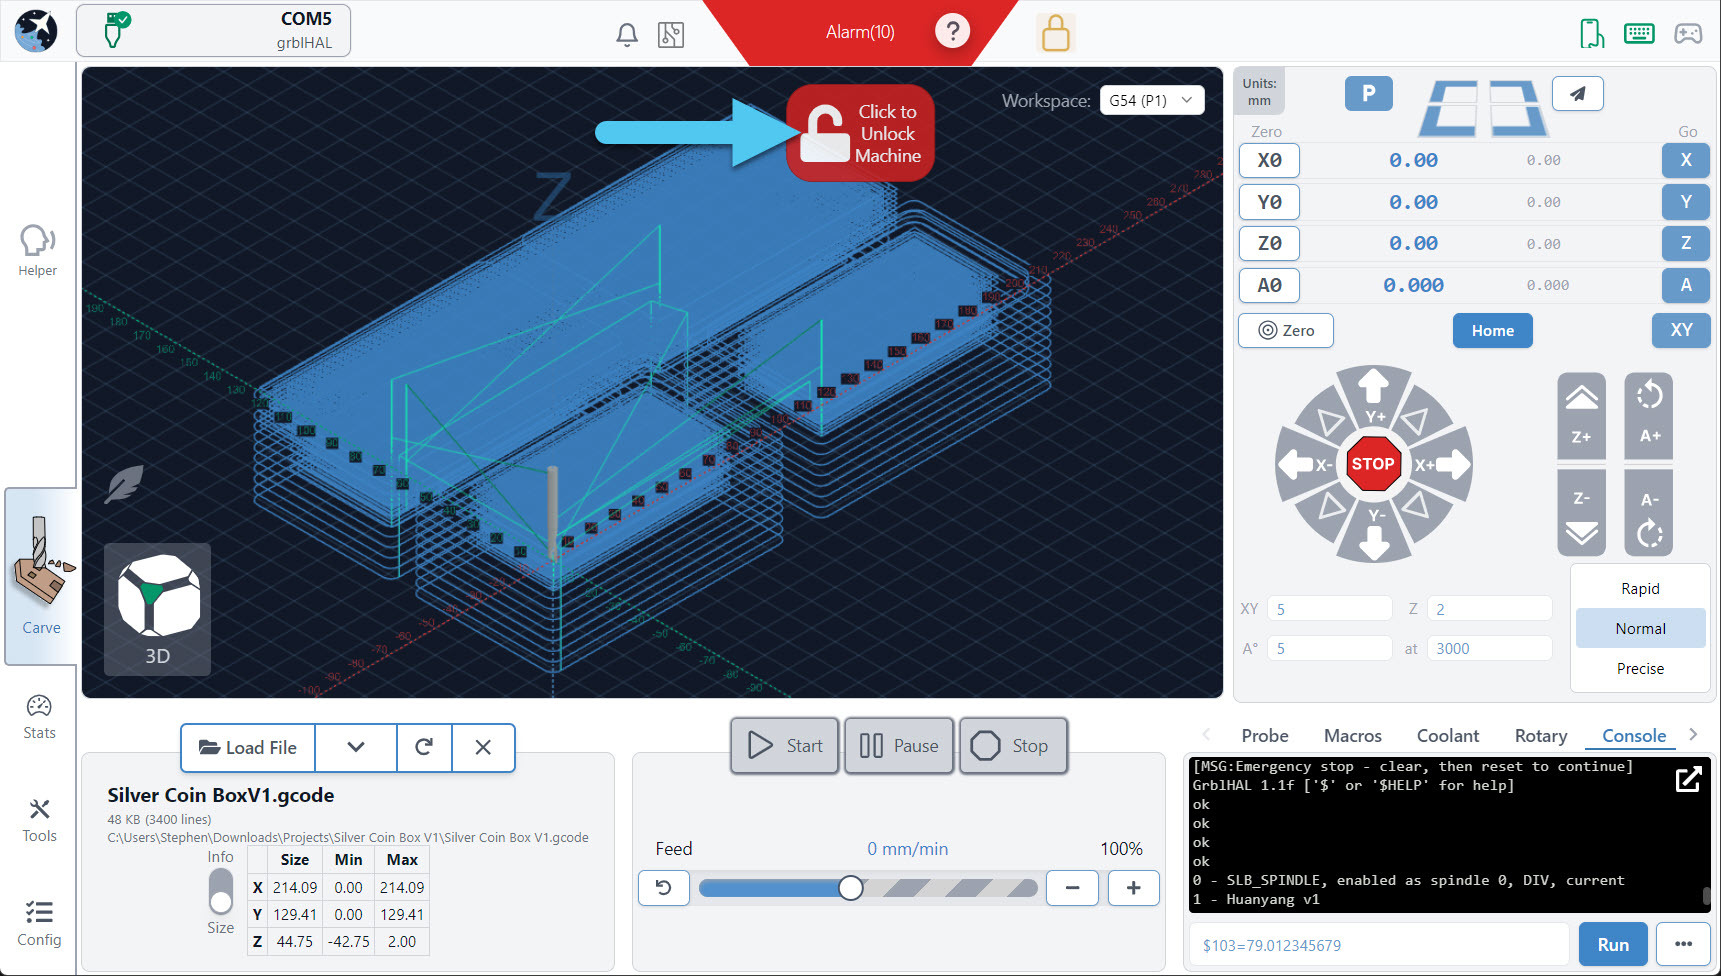This screenshot has height=976, width=1721.
Task: Click the red unlock machine padlock button
Action: pyautogui.click(x=860, y=133)
